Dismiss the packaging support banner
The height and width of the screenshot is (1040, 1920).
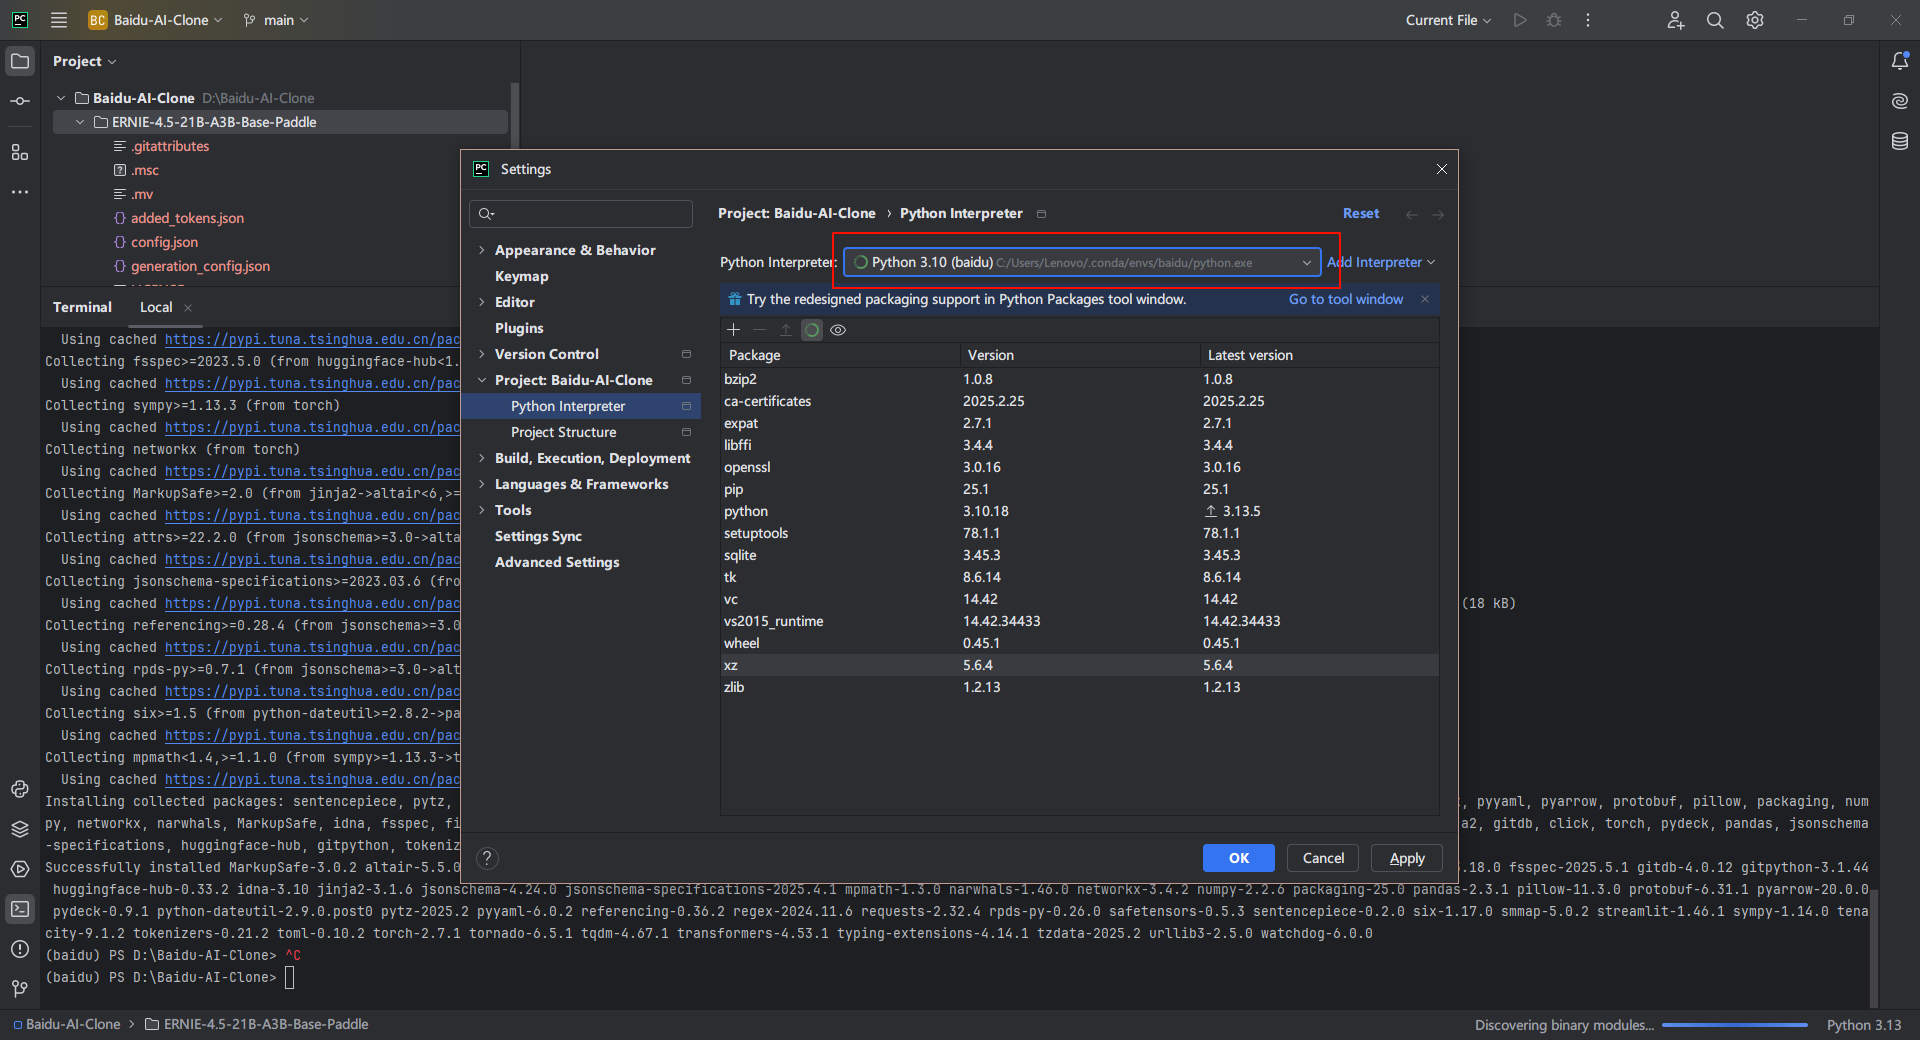[x=1425, y=299]
